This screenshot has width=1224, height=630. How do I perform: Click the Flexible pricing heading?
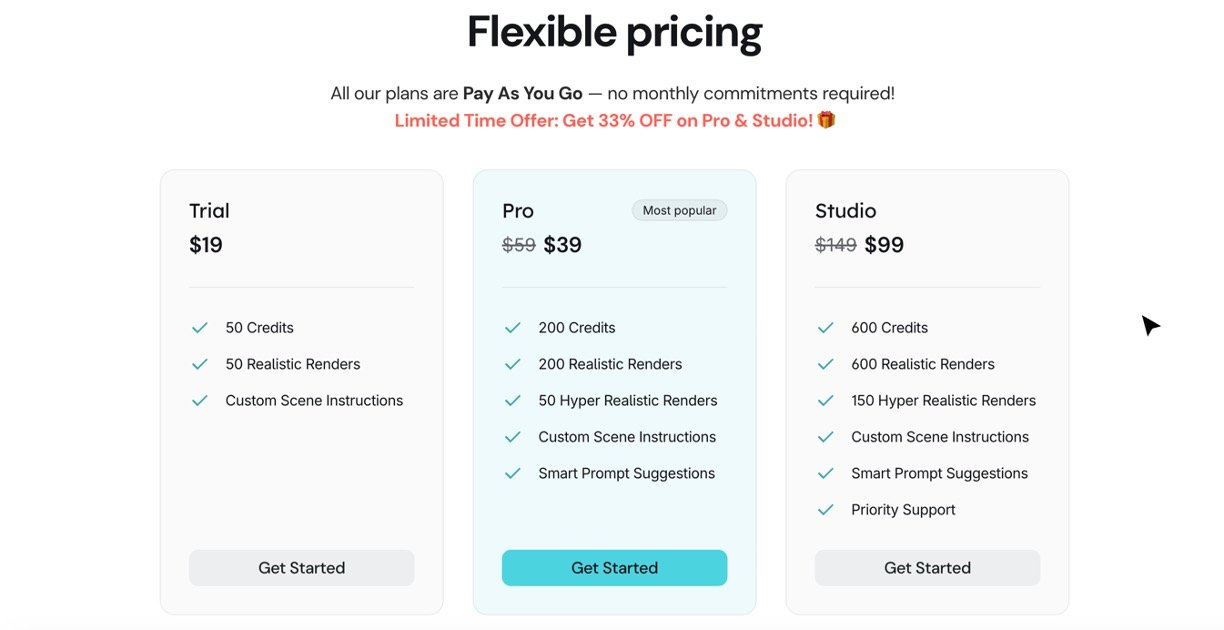point(614,32)
